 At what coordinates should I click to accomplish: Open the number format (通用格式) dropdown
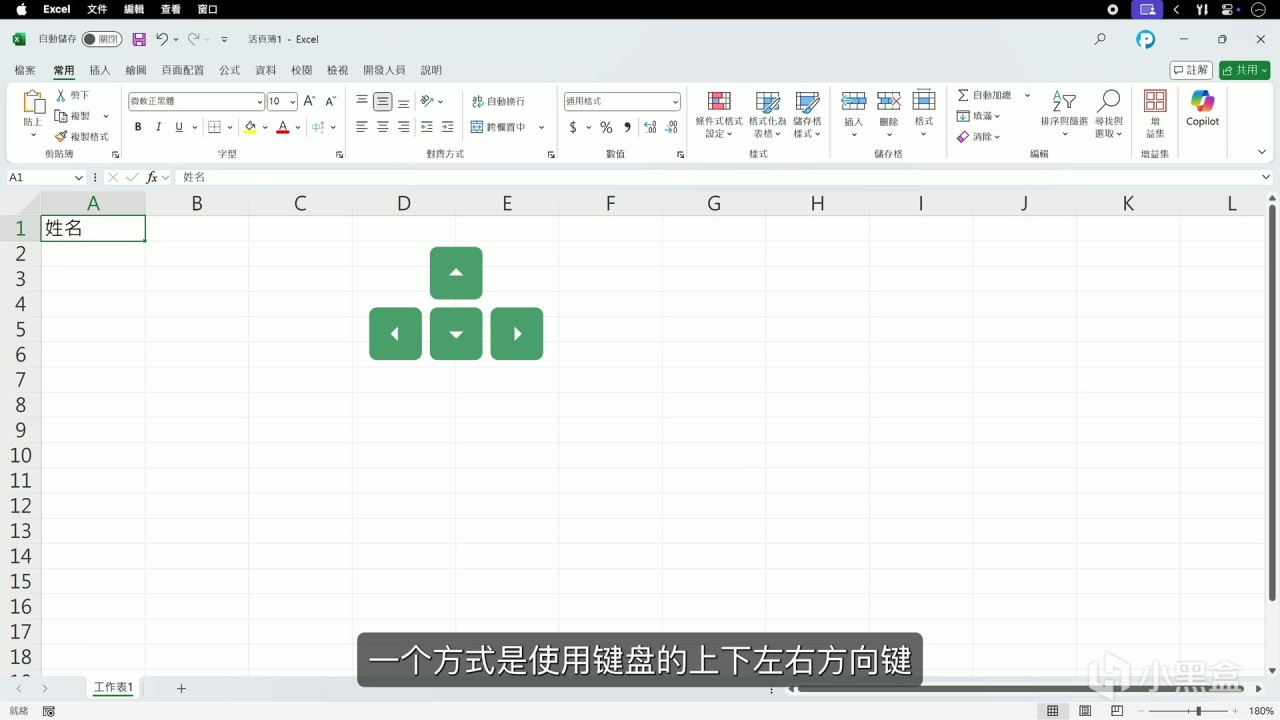point(675,101)
